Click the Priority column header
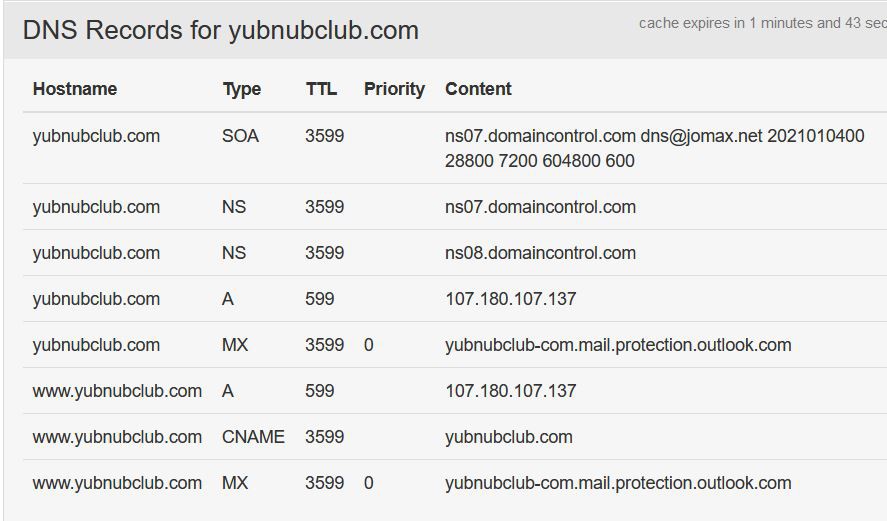The height and width of the screenshot is (521, 887). point(394,89)
